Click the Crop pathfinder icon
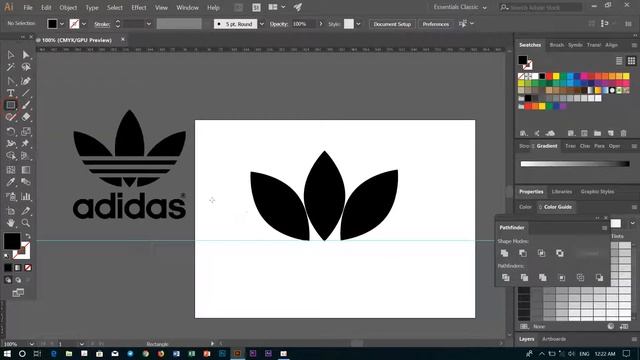Image resolution: width=640 pixels, height=360 pixels. click(562, 278)
